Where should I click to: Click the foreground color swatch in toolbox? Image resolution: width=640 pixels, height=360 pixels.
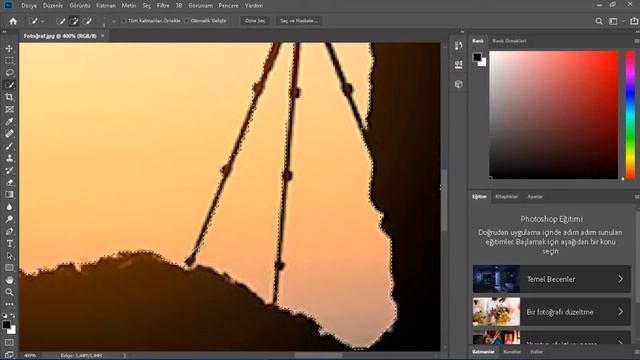[6, 325]
